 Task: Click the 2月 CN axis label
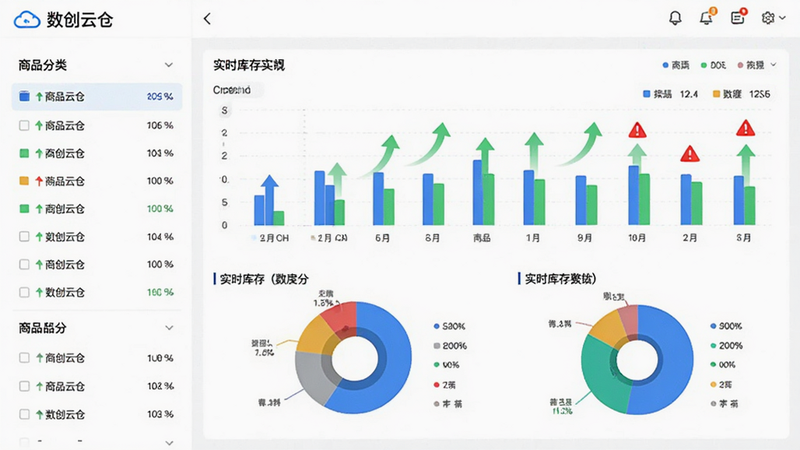pos(332,238)
